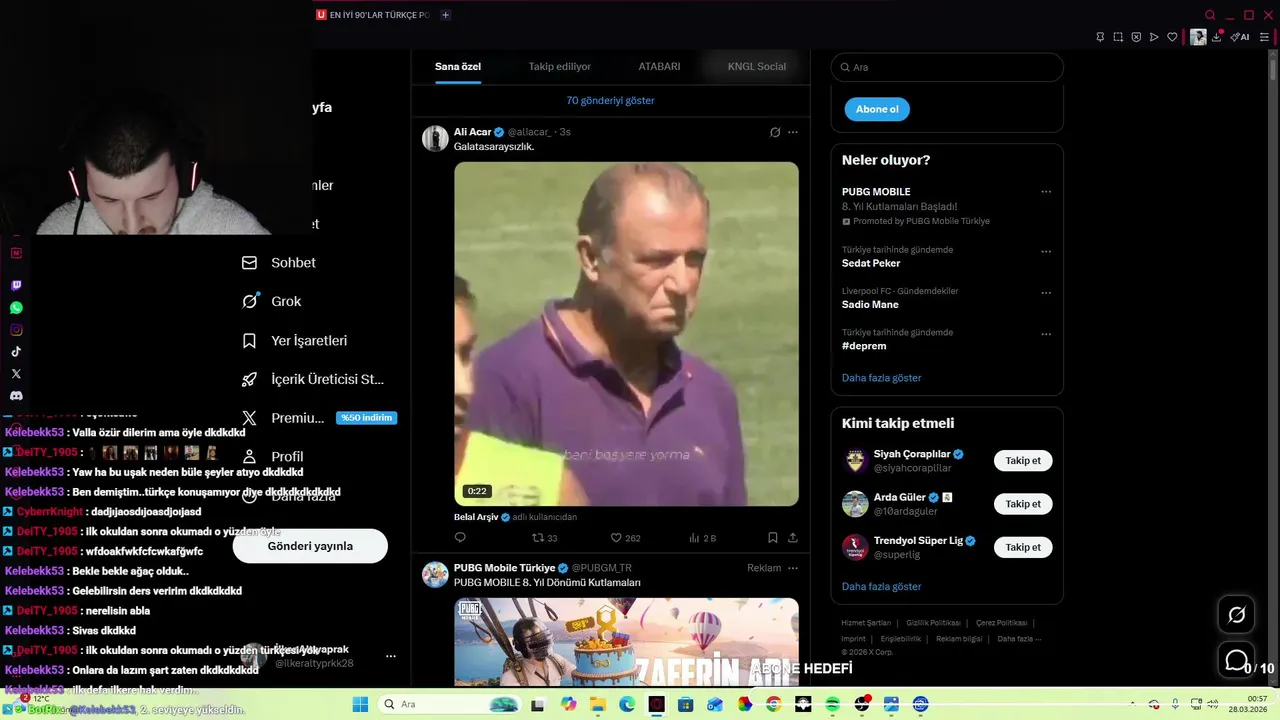Bookmark Ali Acar's post
The height and width of the screenshot is (720, 1280).
coord(773,538)
